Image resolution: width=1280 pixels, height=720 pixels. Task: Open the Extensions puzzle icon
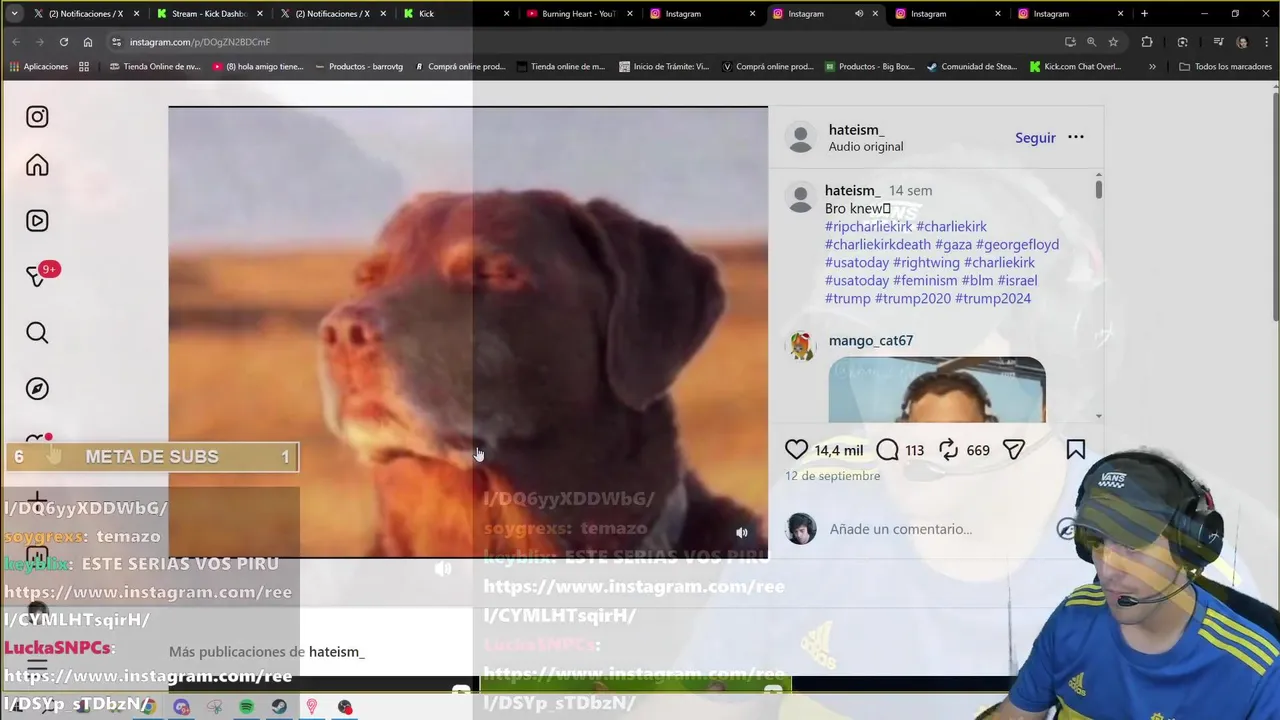pos(1147,42)
